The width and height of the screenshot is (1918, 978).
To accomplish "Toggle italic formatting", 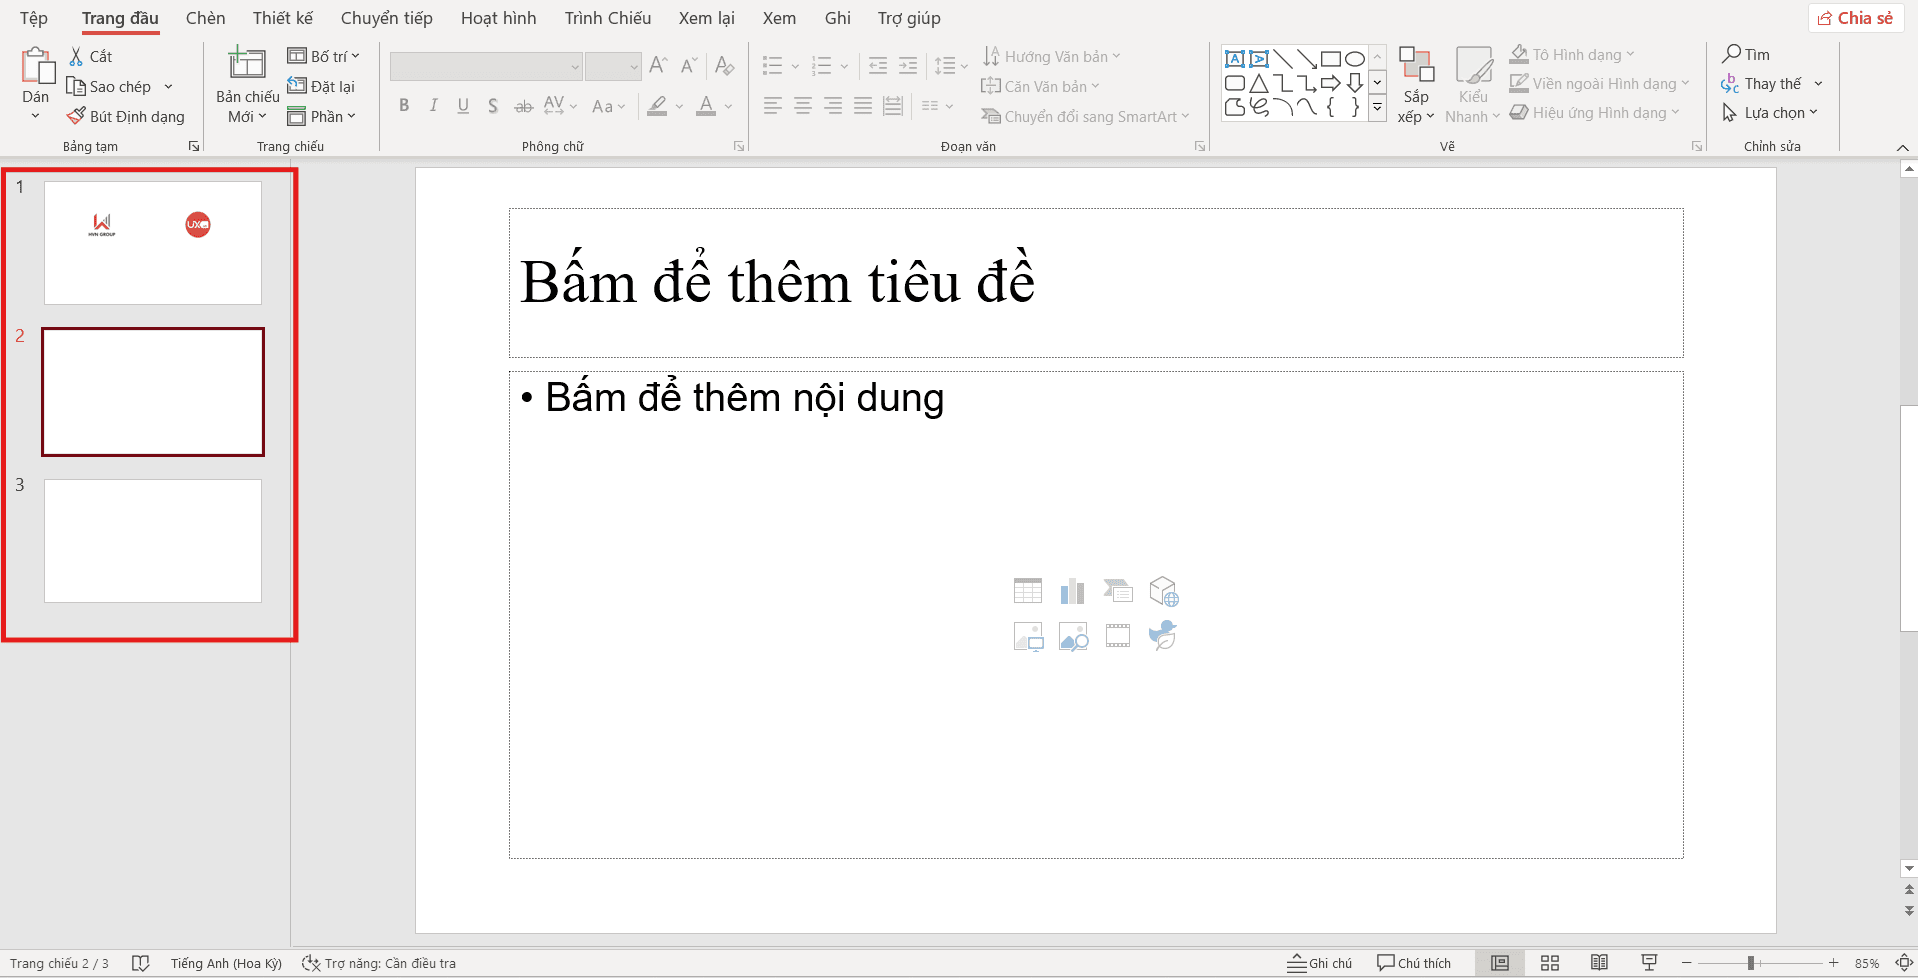I will pos(433,105).
